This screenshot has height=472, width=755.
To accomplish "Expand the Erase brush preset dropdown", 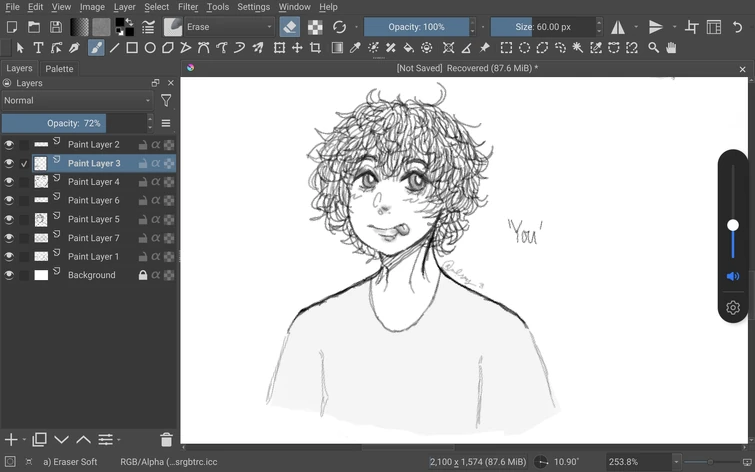I will 230,27.
